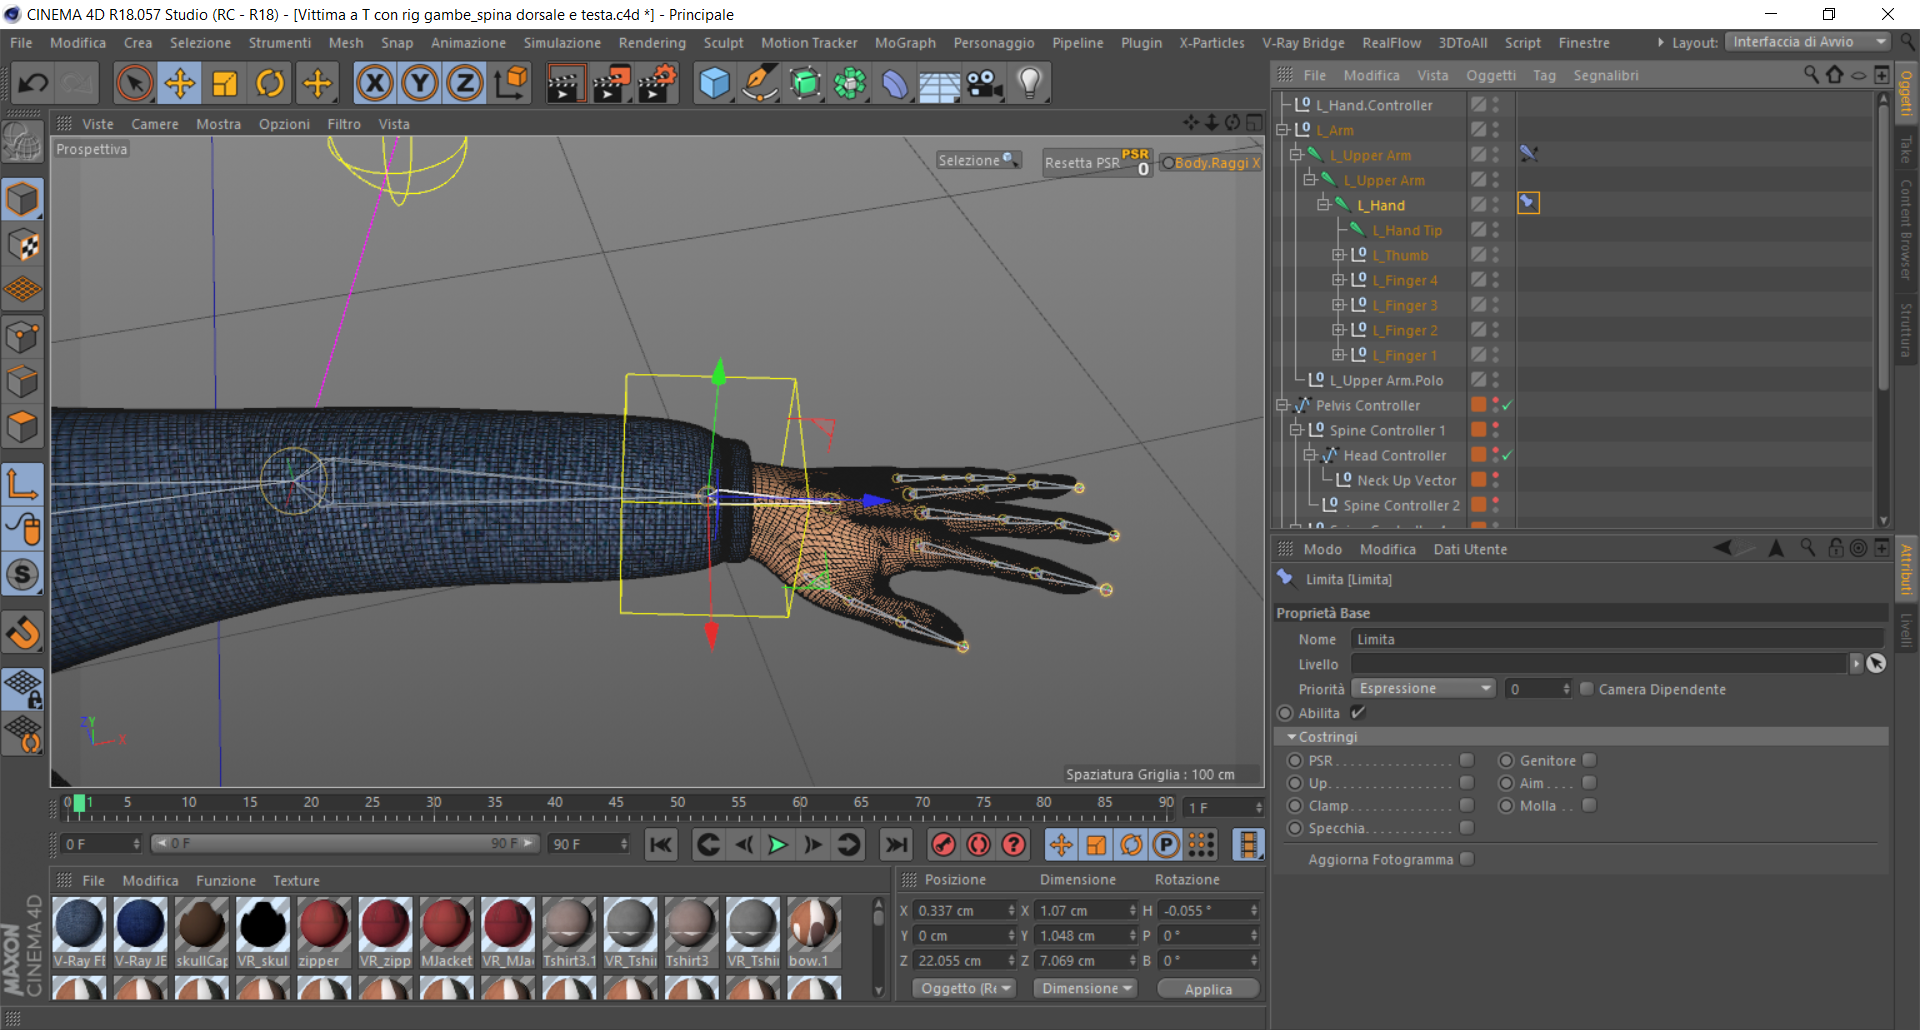The width and height of the screenshot is (1920, 1030).
Task: Add a Cube primitive object
Action: (714, 84)
